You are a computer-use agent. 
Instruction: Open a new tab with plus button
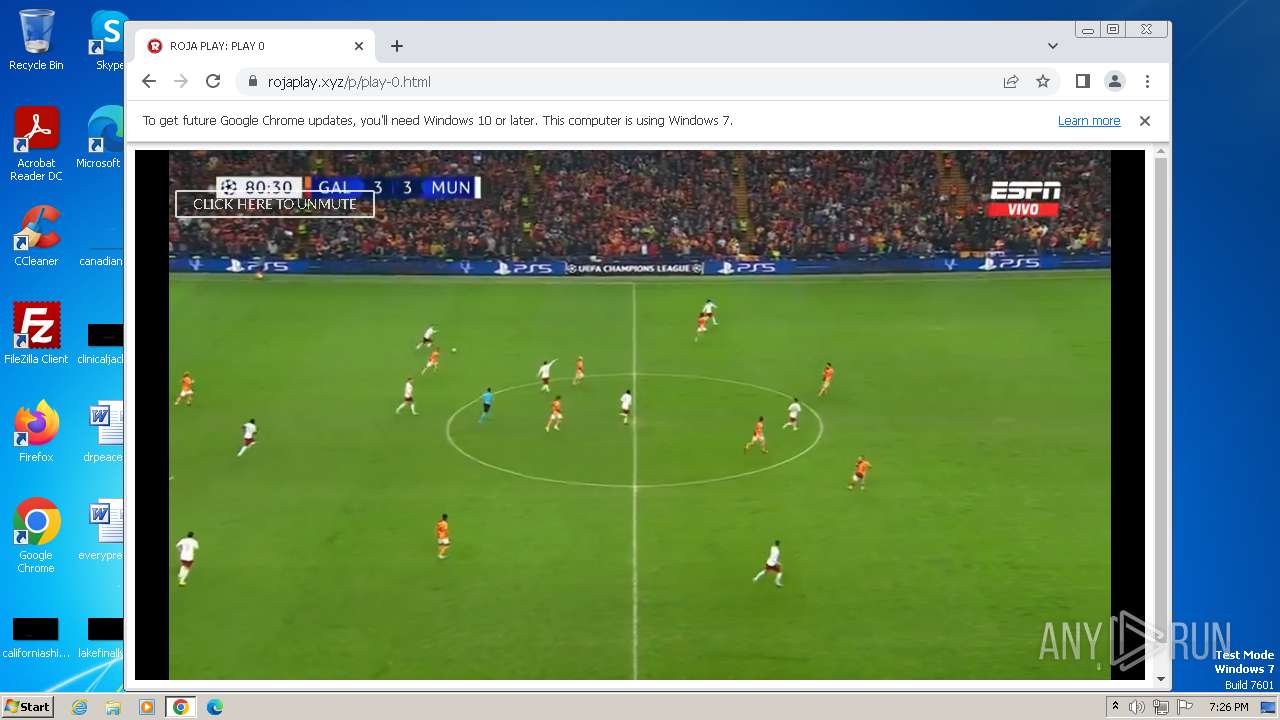[397, 46]
